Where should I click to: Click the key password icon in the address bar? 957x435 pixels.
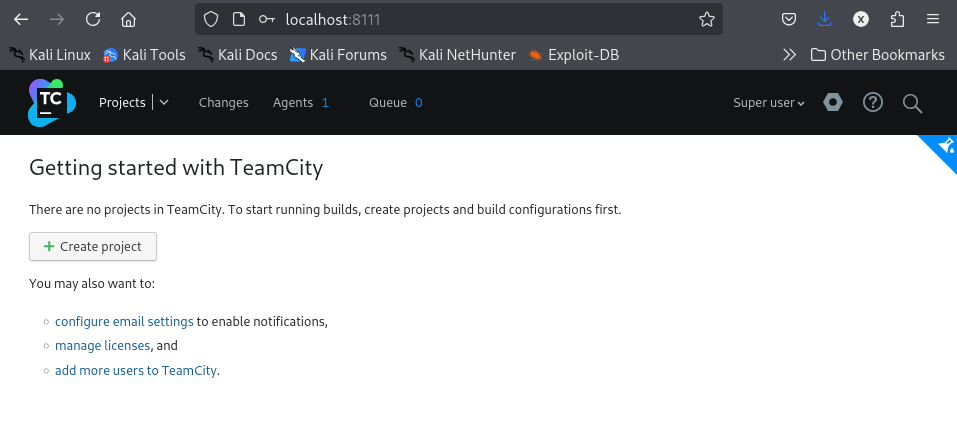(x=267, y=20)
